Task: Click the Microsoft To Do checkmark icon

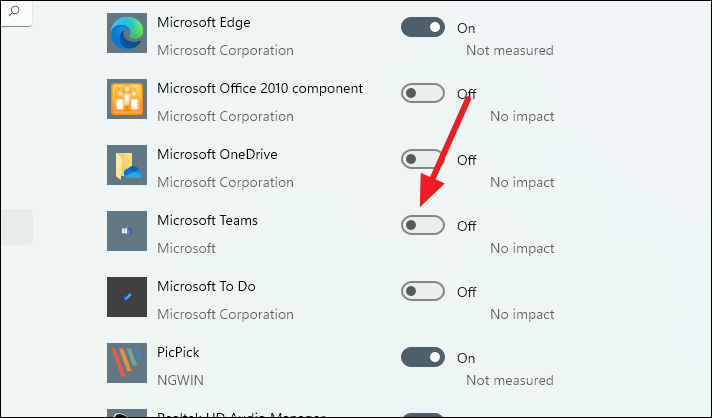Action: click(127, 297)
